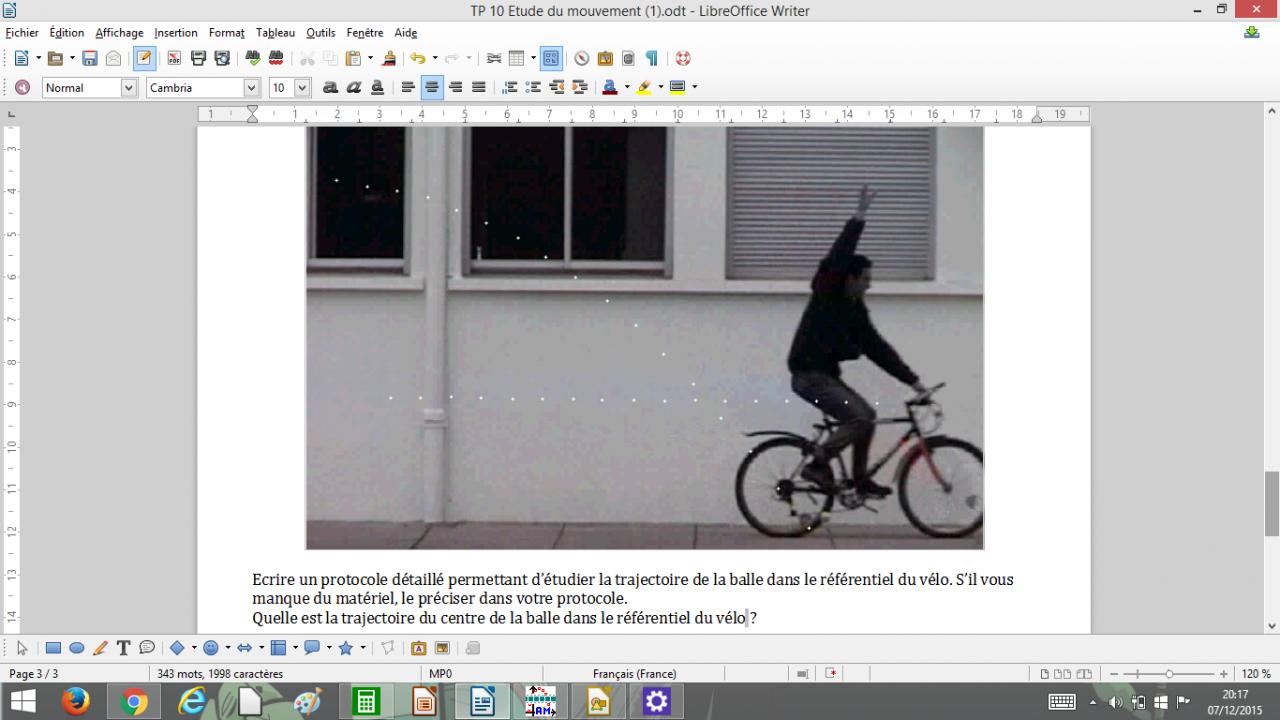Toggle the Data Sources button

point(628,58)
